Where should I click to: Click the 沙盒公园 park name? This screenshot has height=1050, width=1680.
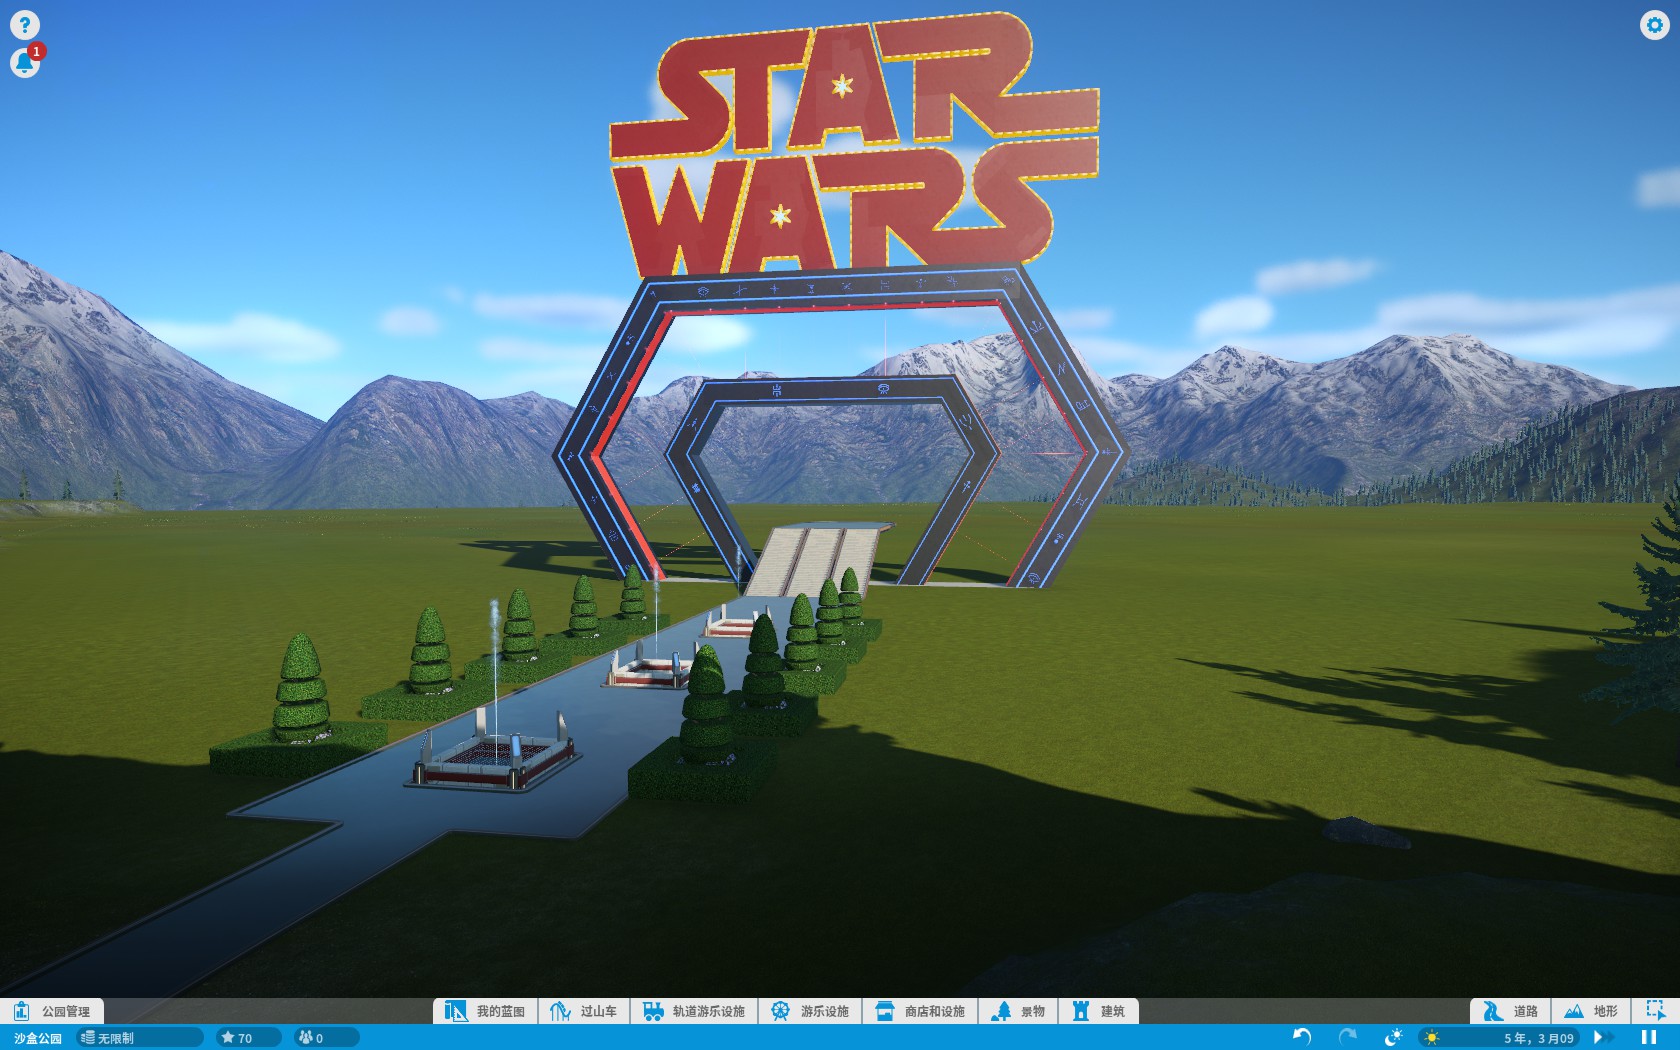[37, 1038]
